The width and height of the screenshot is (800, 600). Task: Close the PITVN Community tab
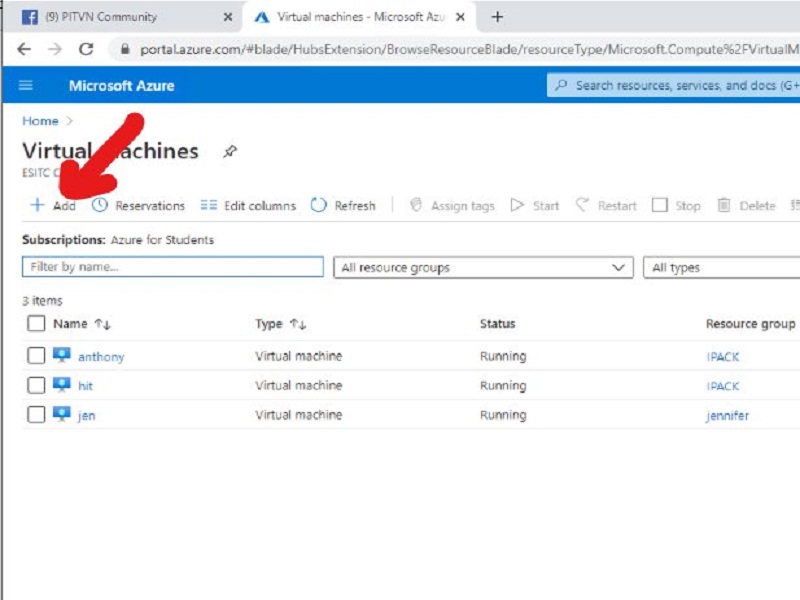coord(228,17)
